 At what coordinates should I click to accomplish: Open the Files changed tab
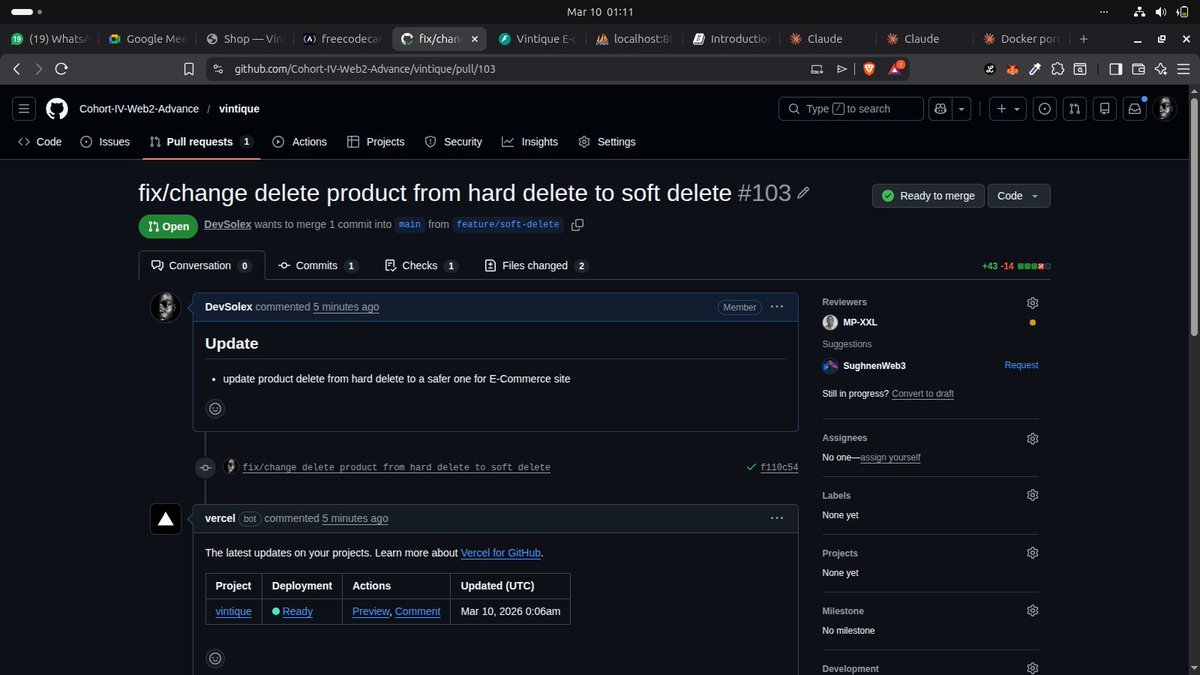pos(537,266)
